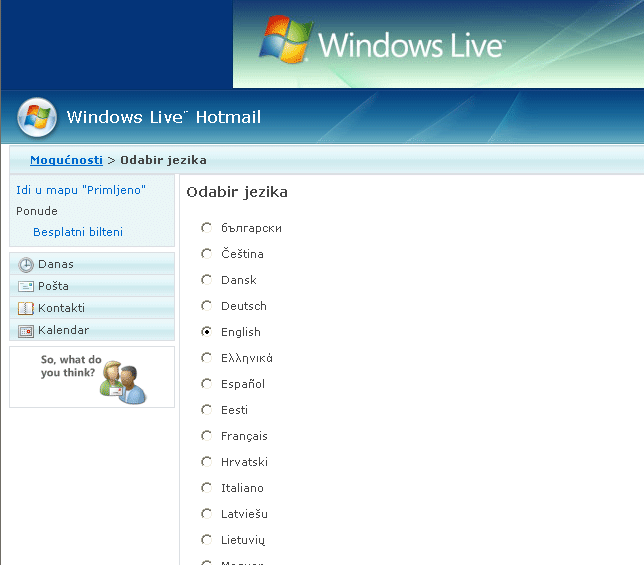Viewport: 644px width, 565px height.
Task: Choose Dansk as the language
Action: coord(207,280)
